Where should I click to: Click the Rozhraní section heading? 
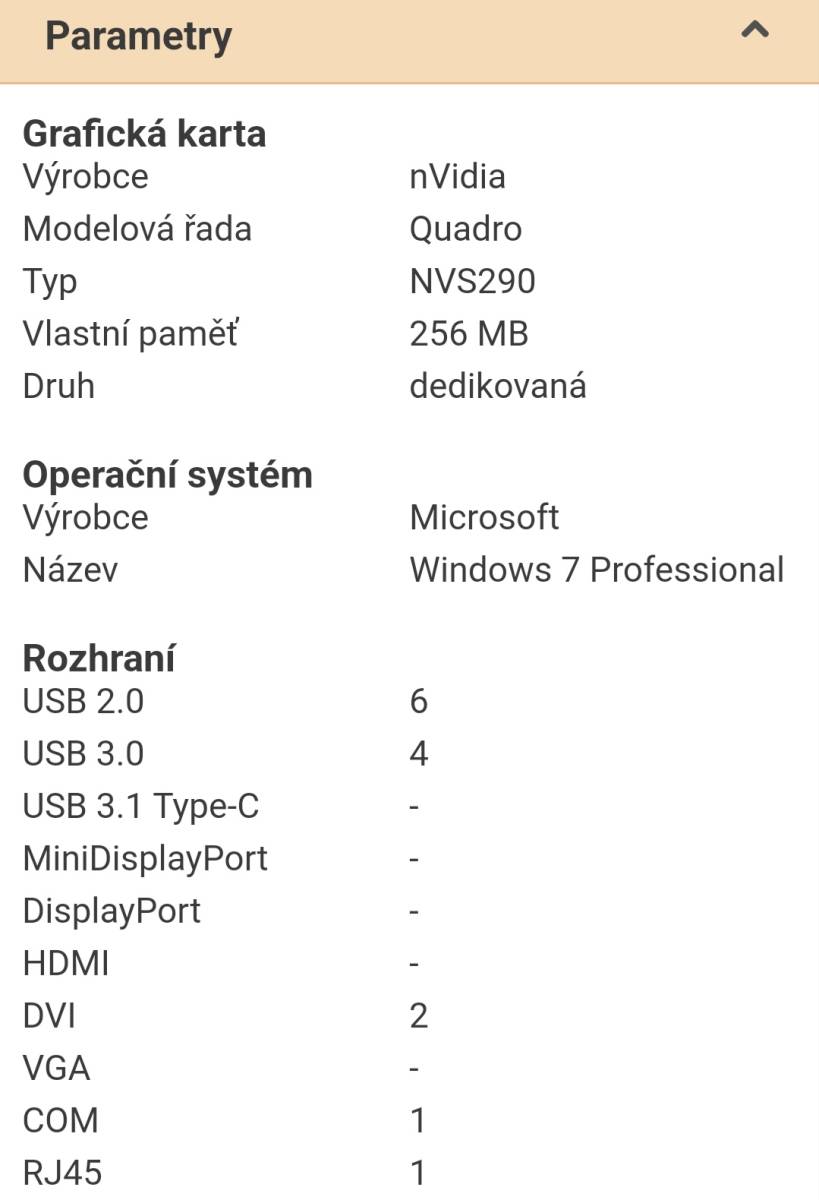99,659
